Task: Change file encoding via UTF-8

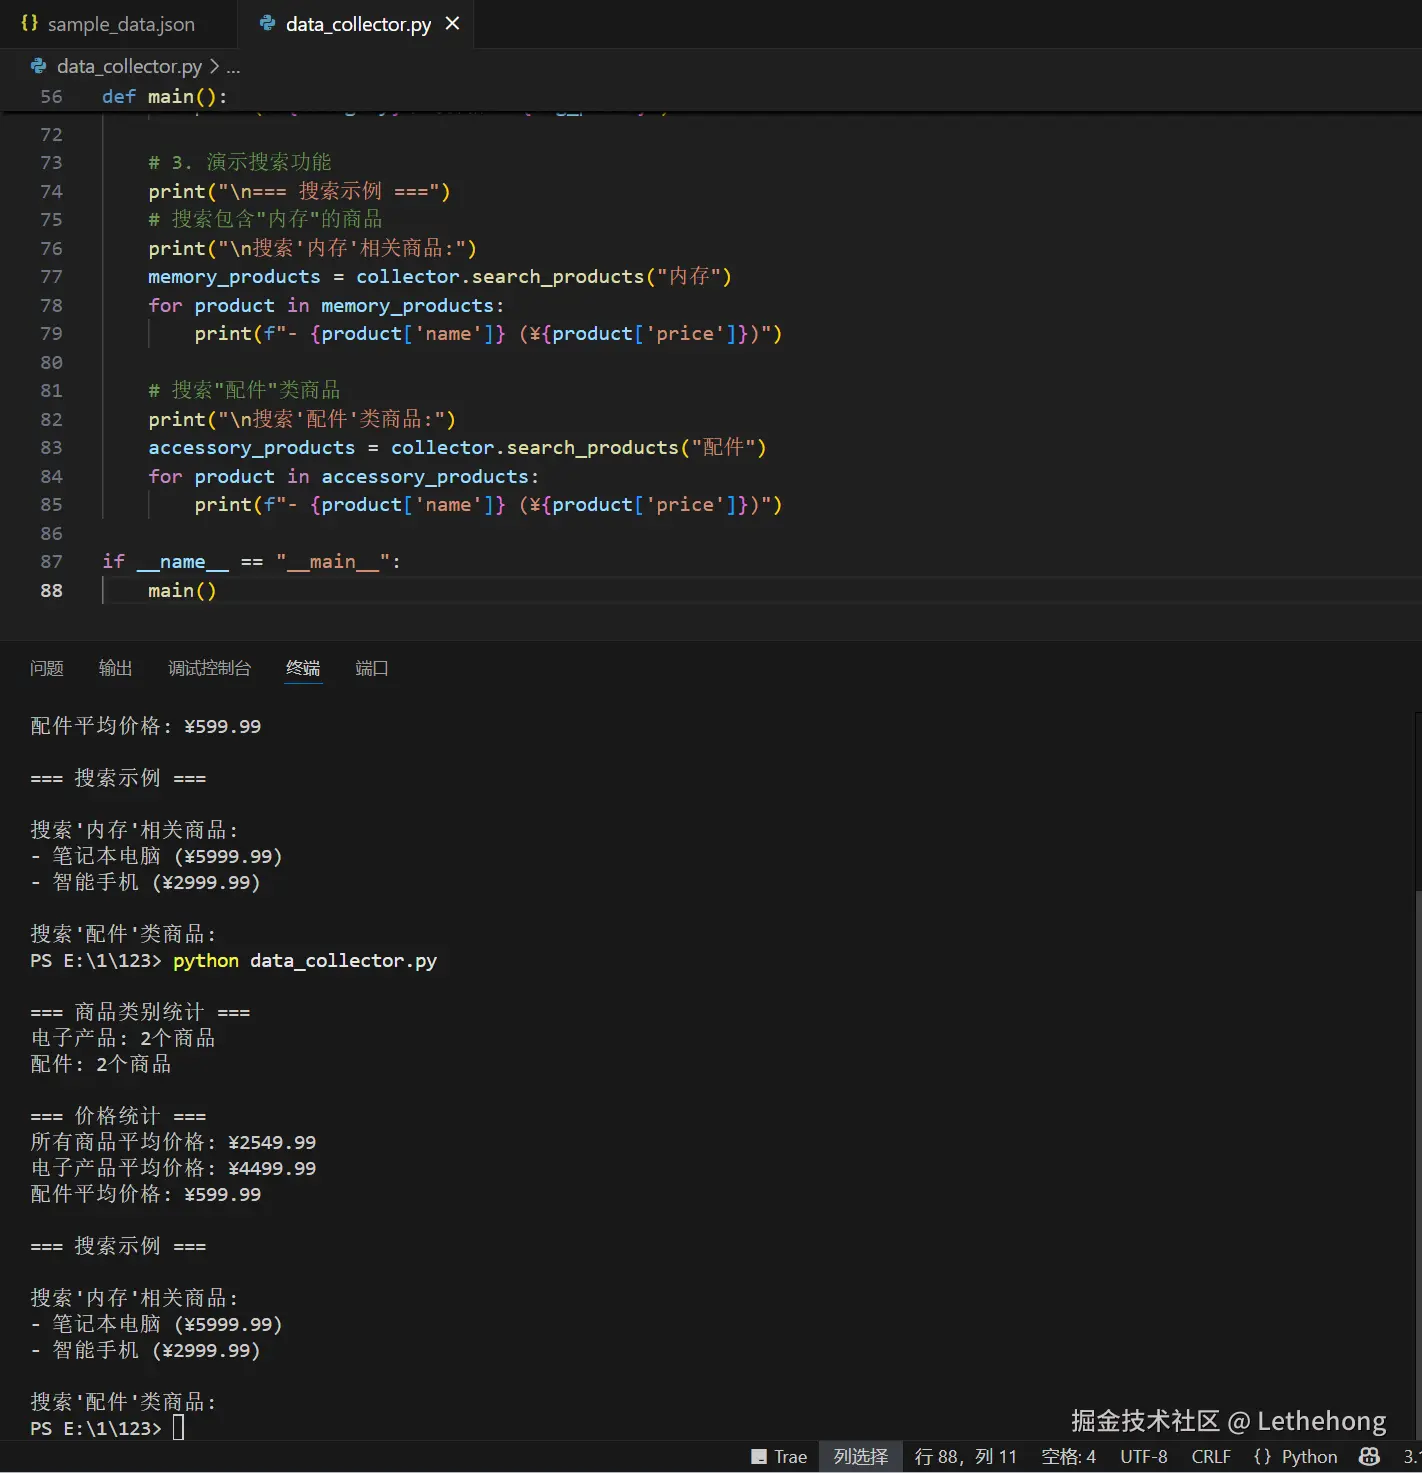Action: click(1144, 1457)
